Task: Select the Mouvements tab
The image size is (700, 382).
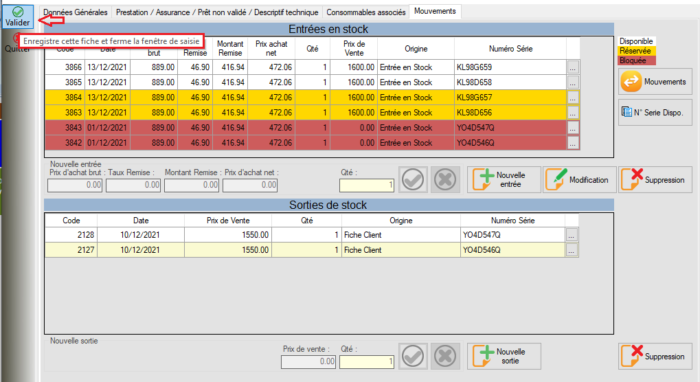Action: click(x=435, y=11)
